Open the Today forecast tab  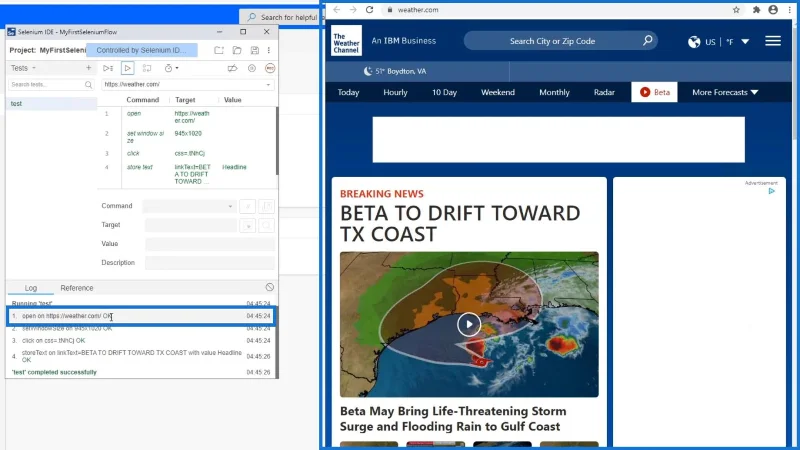(x=348, y=92)
